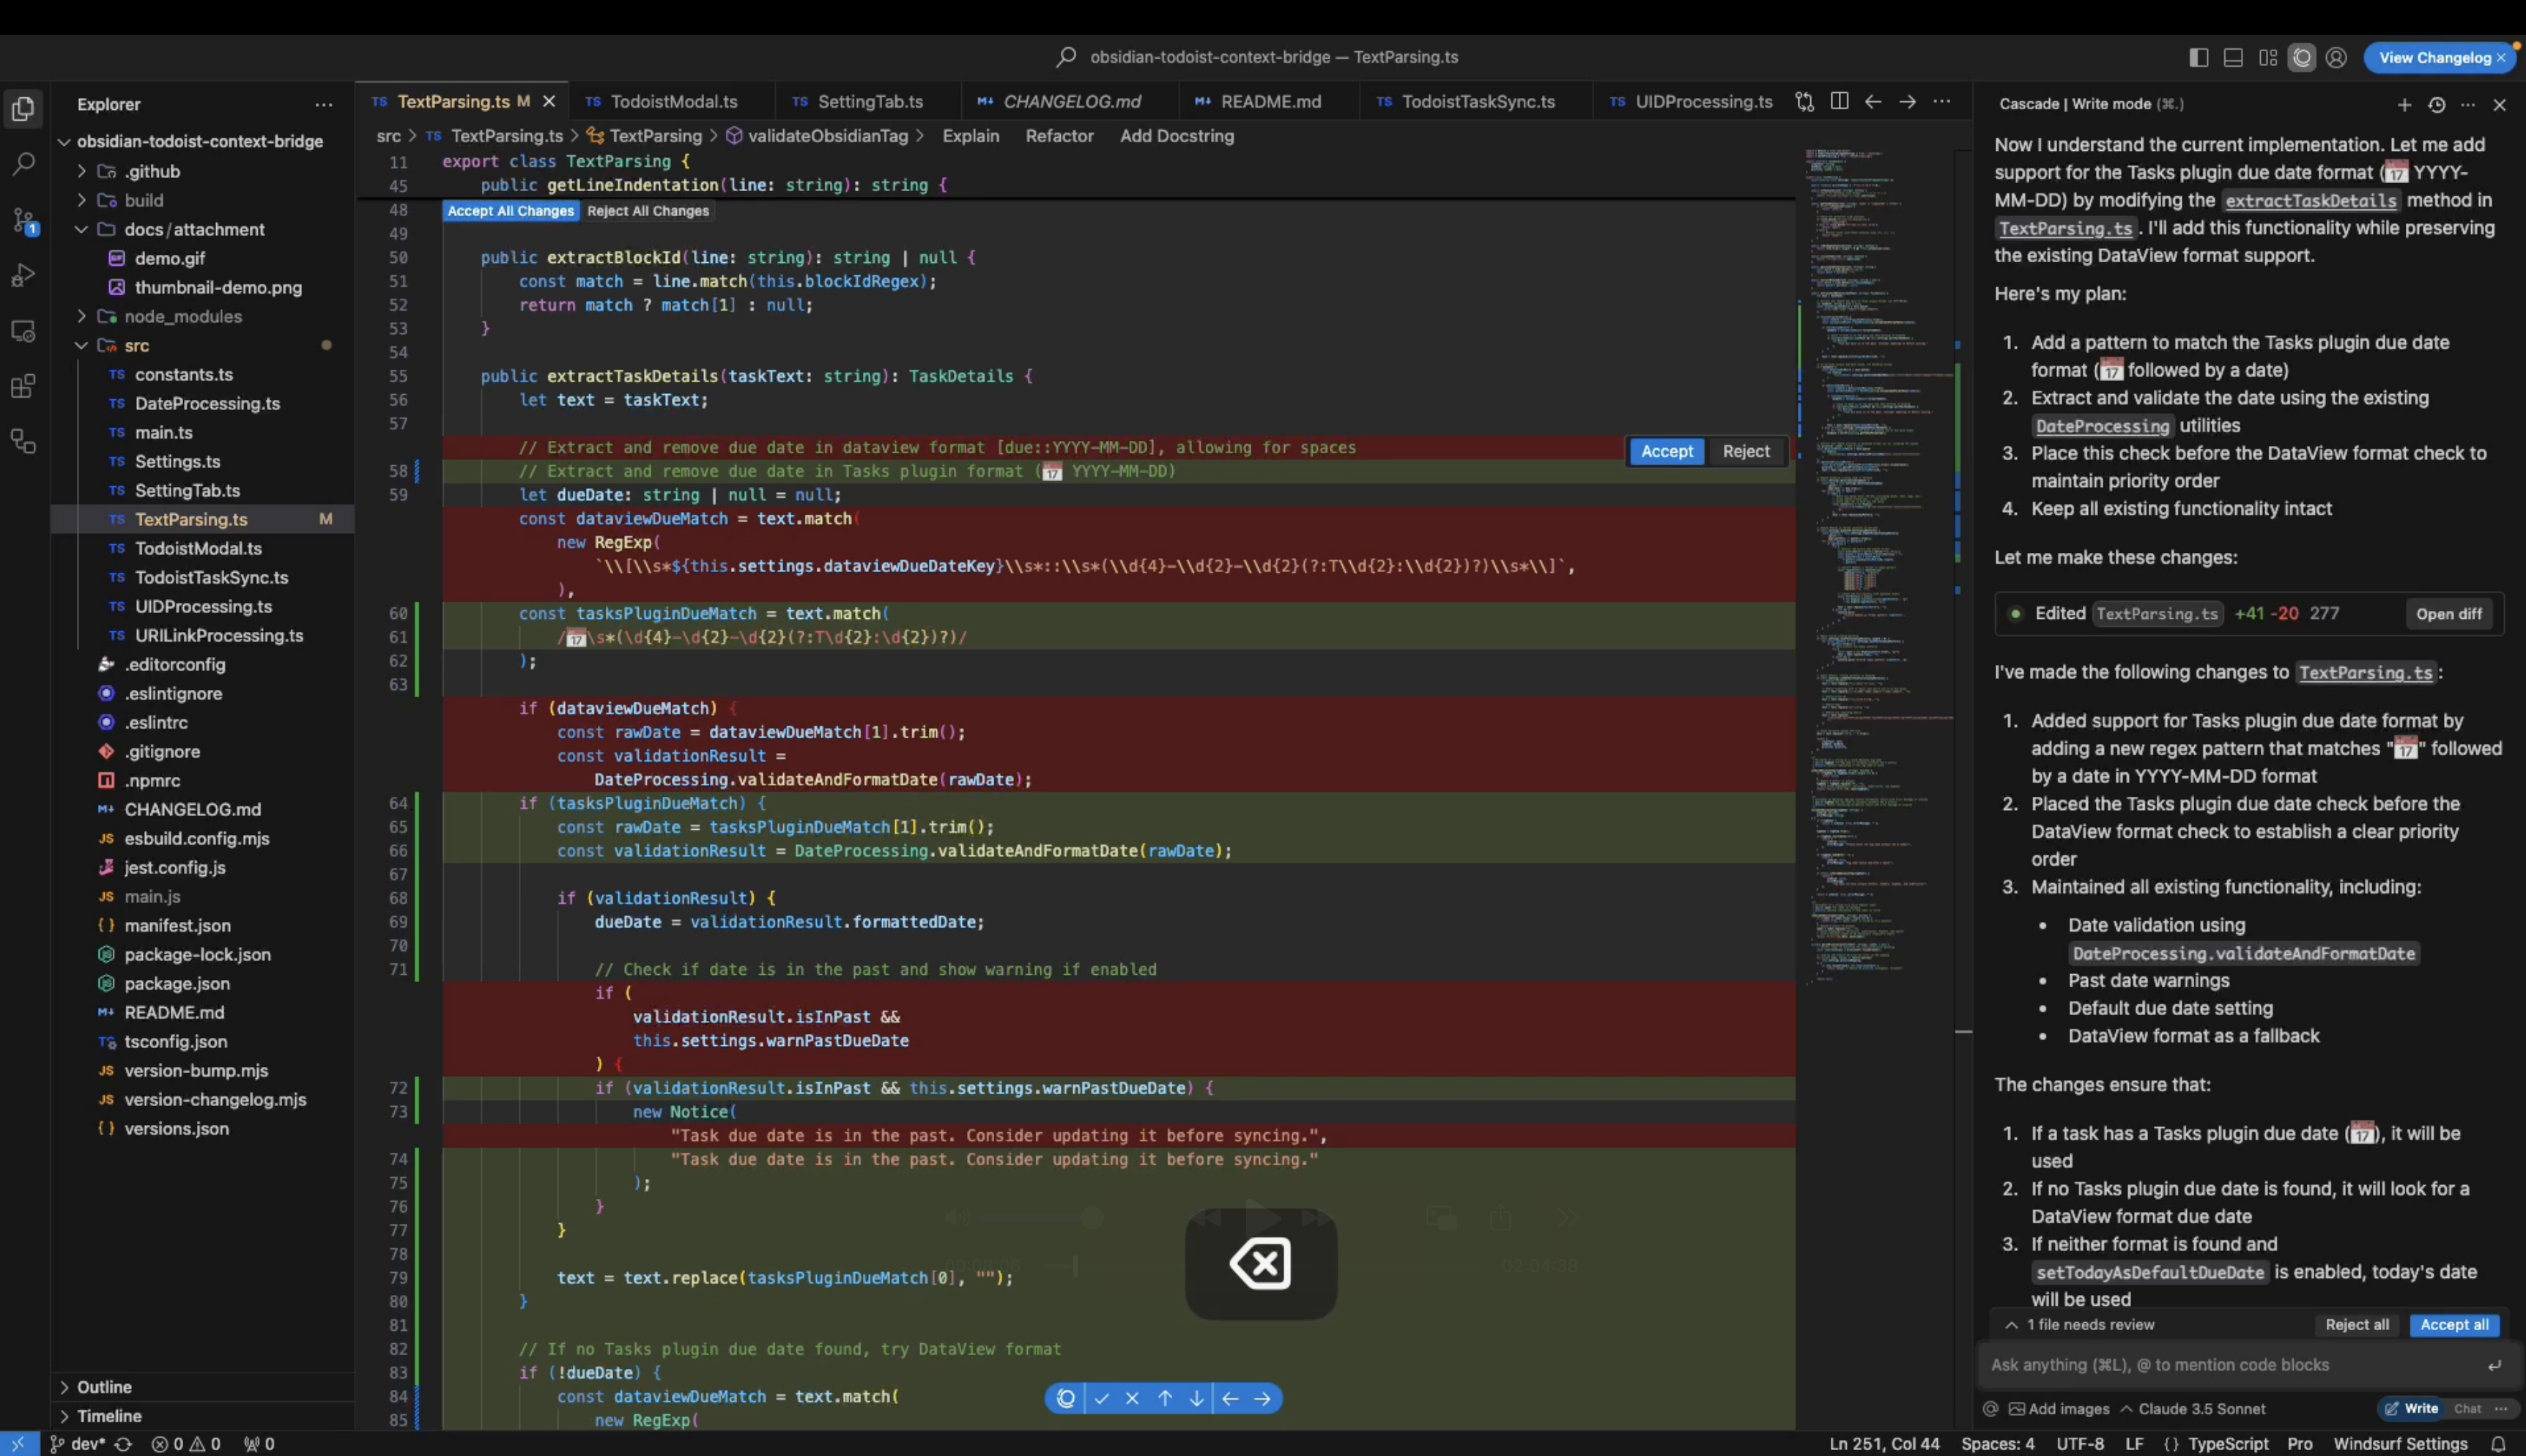Toggle the Cascade panel icon in title bar
The height and width of the screenshot is (1456, 2526).
(2301, 58)
